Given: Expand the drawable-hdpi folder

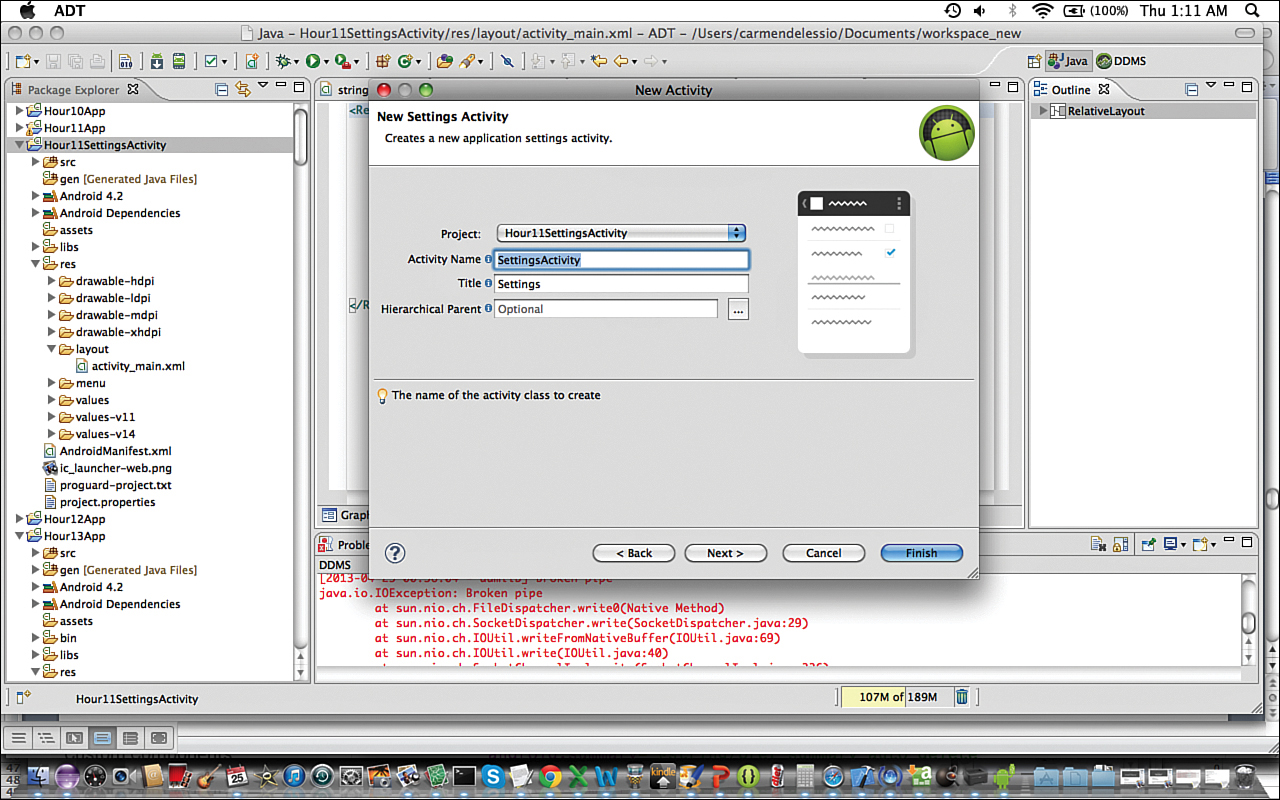Looking at the screenshot, I should pyautogui.click(x=51, y=281).
